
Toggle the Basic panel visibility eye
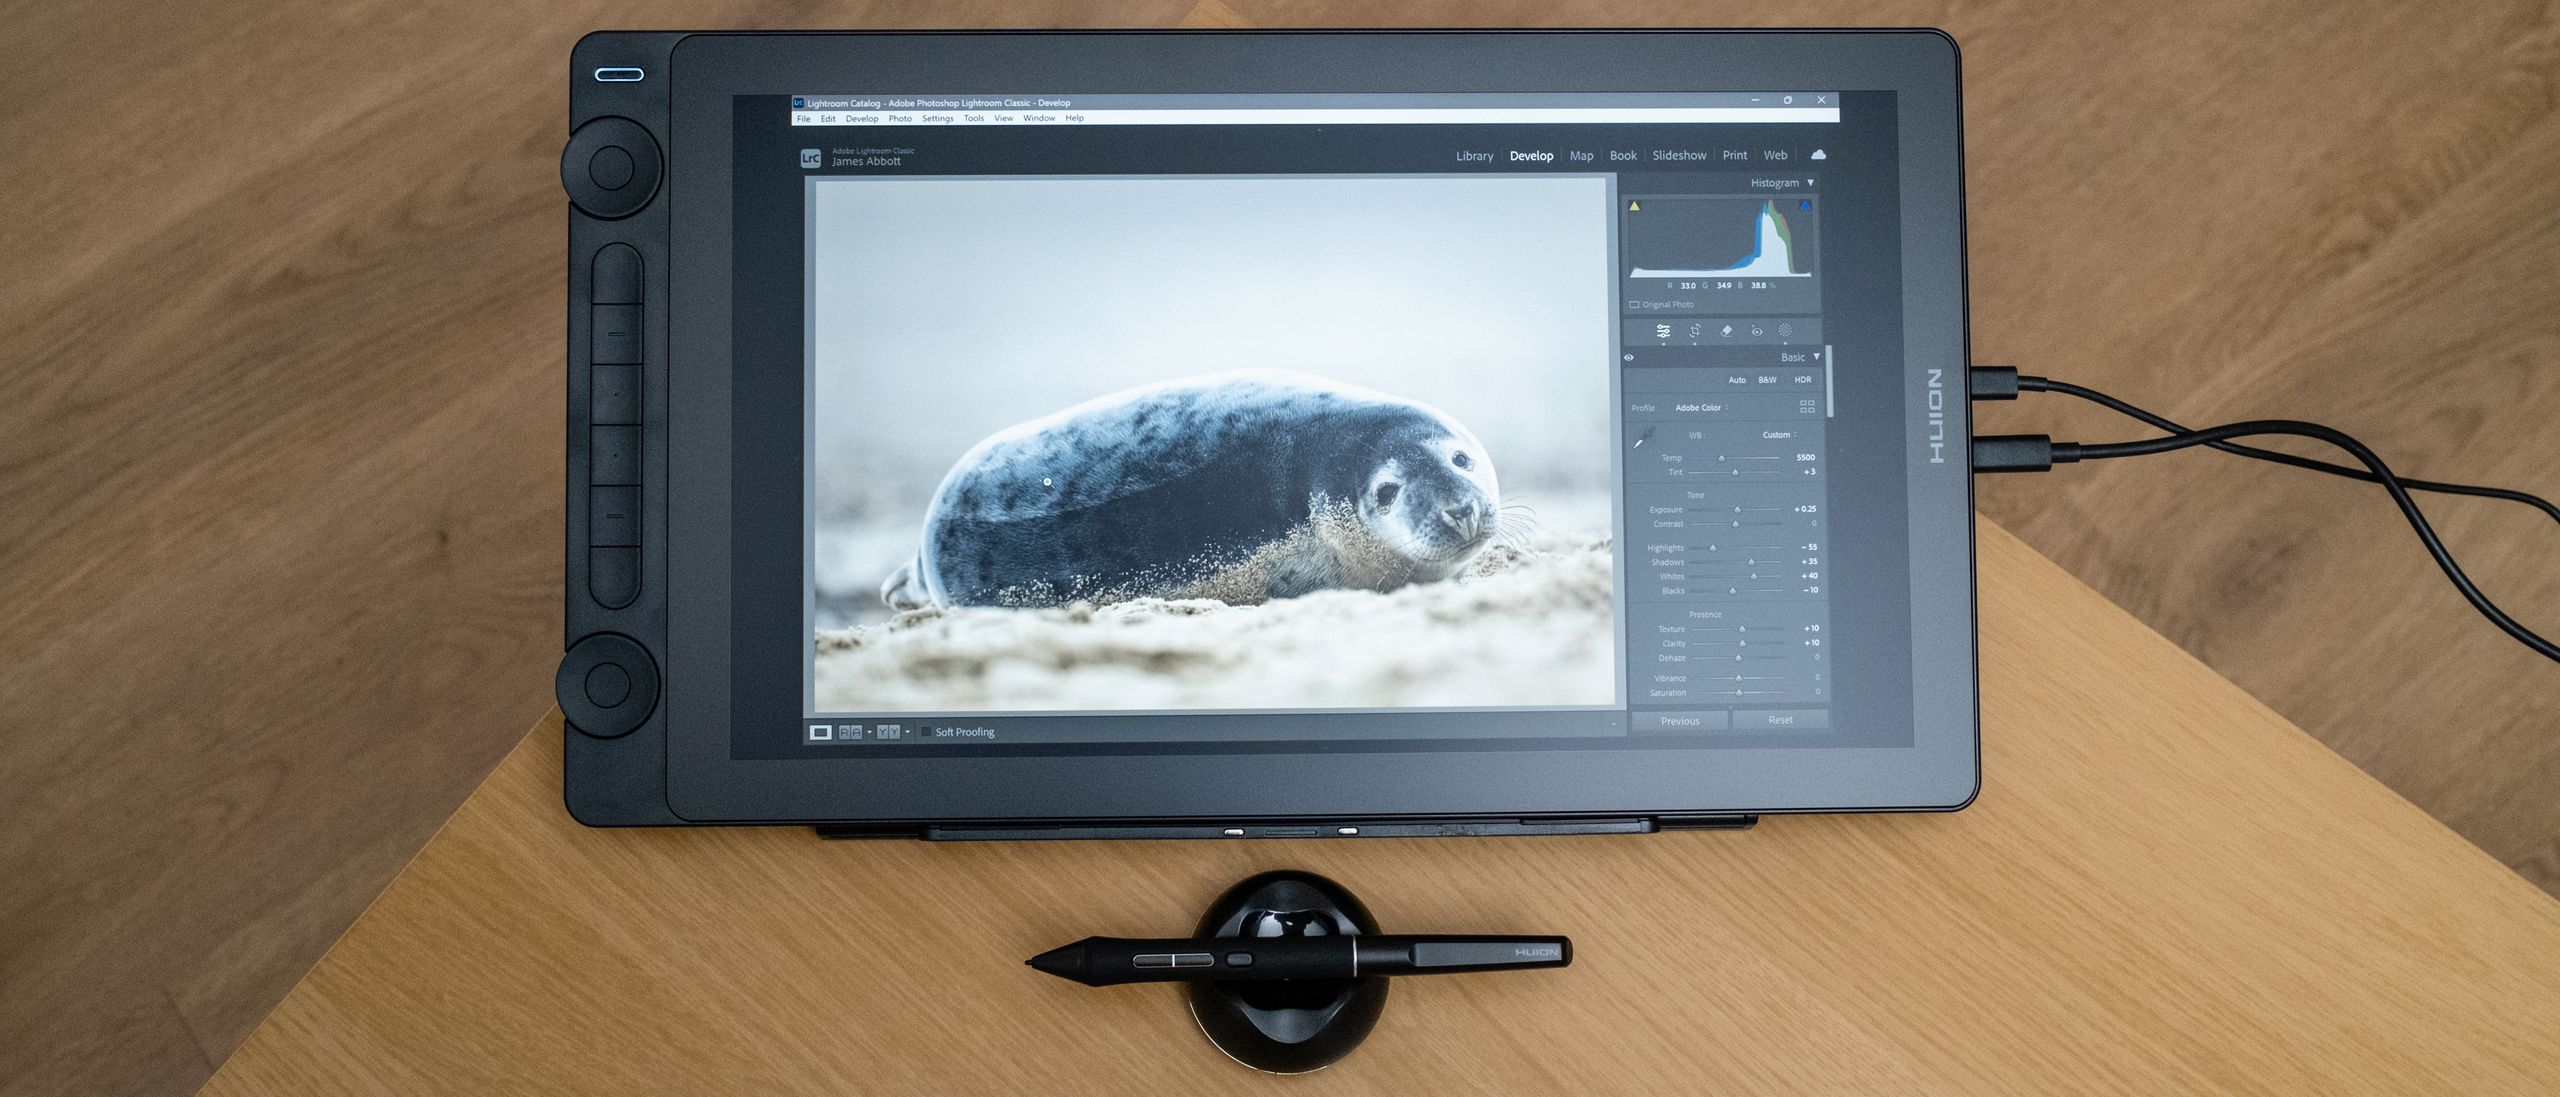coord(1629,357)
